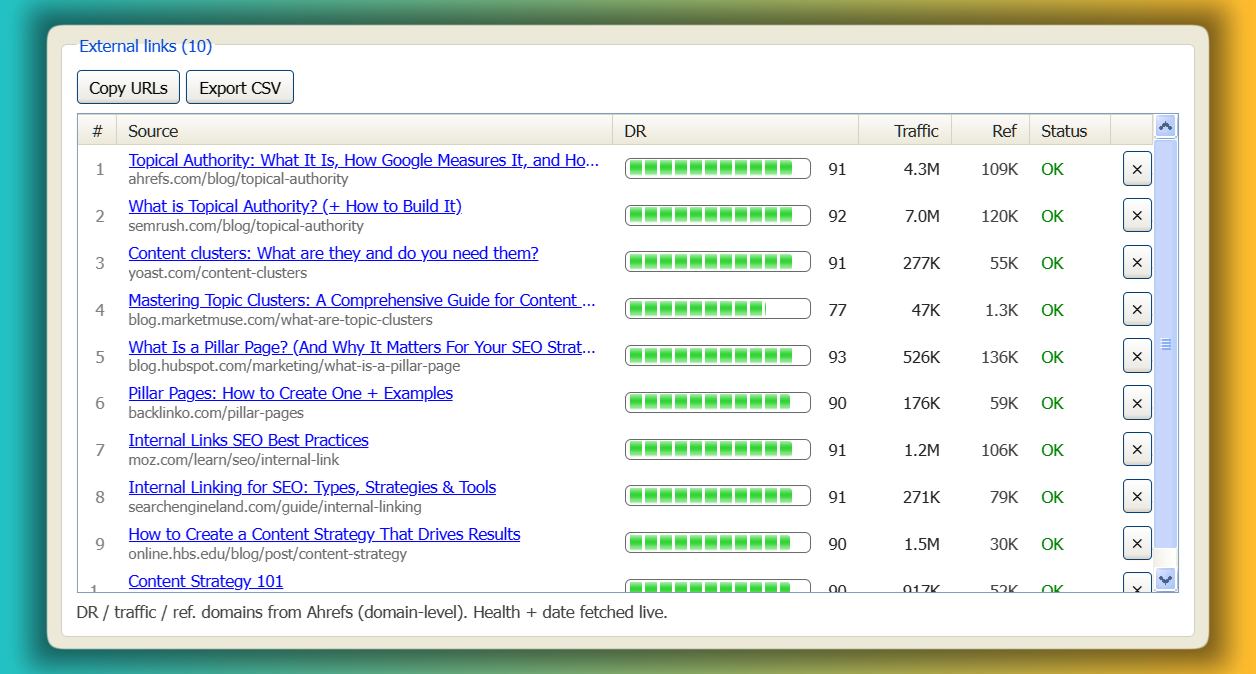Open 'Internal Links SEO Best Practices' link
Image resolution: width=1256 pixels, height=674 pixels.
[248, 440]
